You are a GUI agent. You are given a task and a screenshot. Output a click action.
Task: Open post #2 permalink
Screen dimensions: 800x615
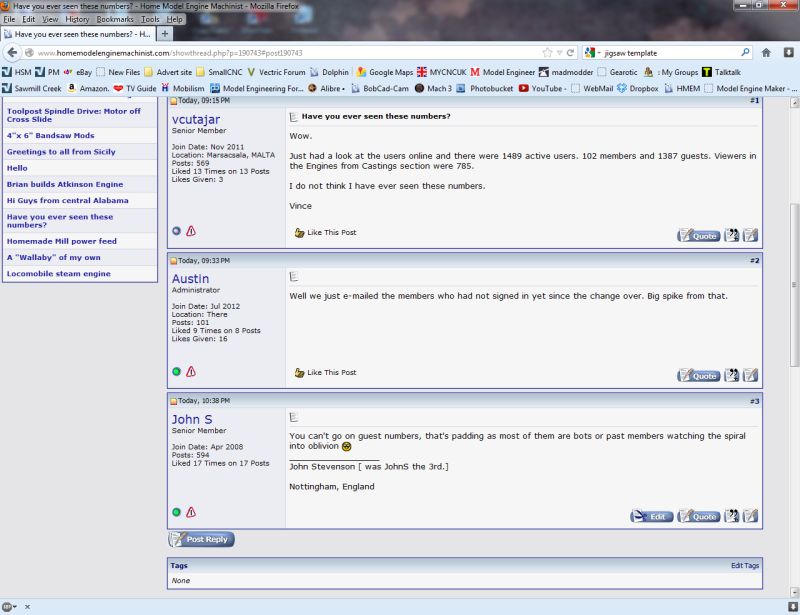[755, 260]
